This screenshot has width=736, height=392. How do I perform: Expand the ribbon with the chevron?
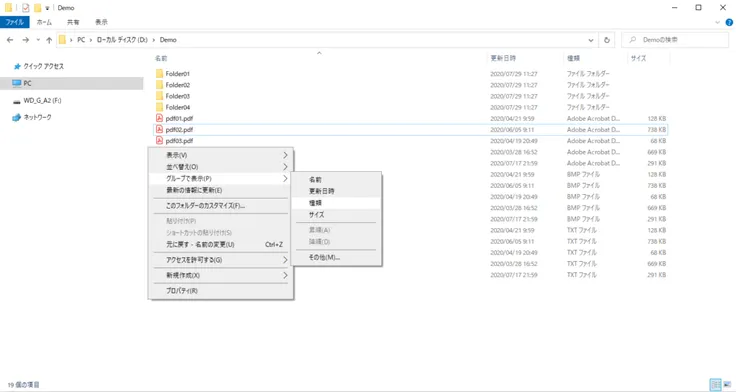coord(717,22)
